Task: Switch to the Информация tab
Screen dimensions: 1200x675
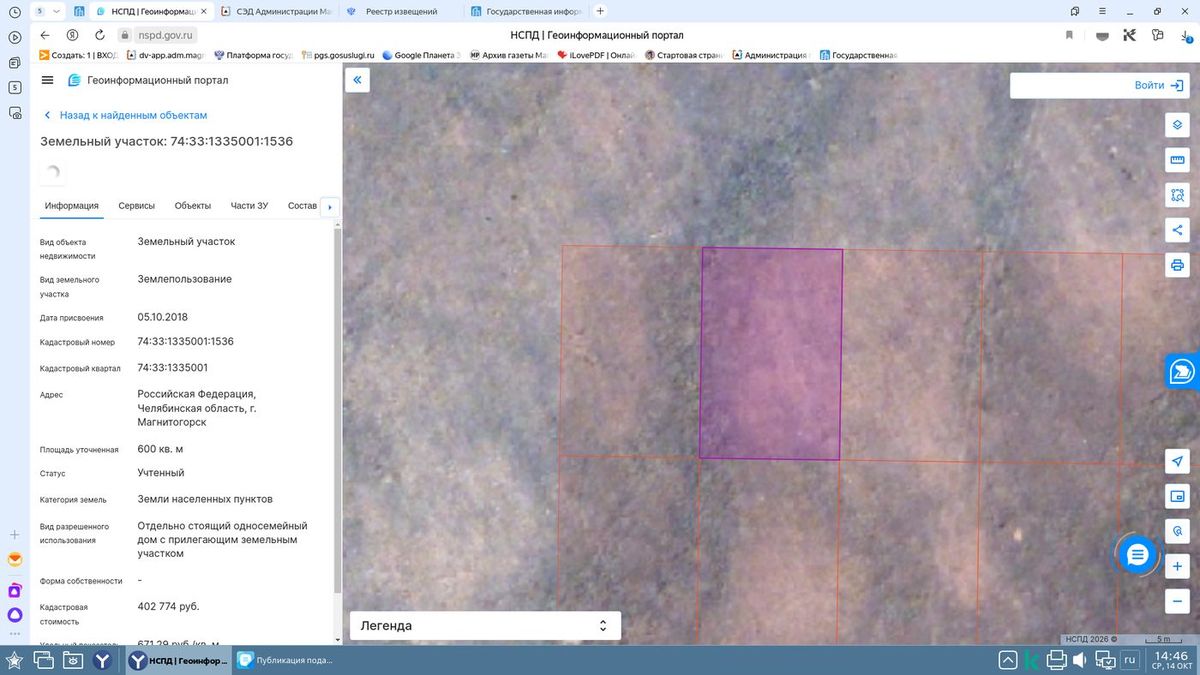Action: [71, 206]
